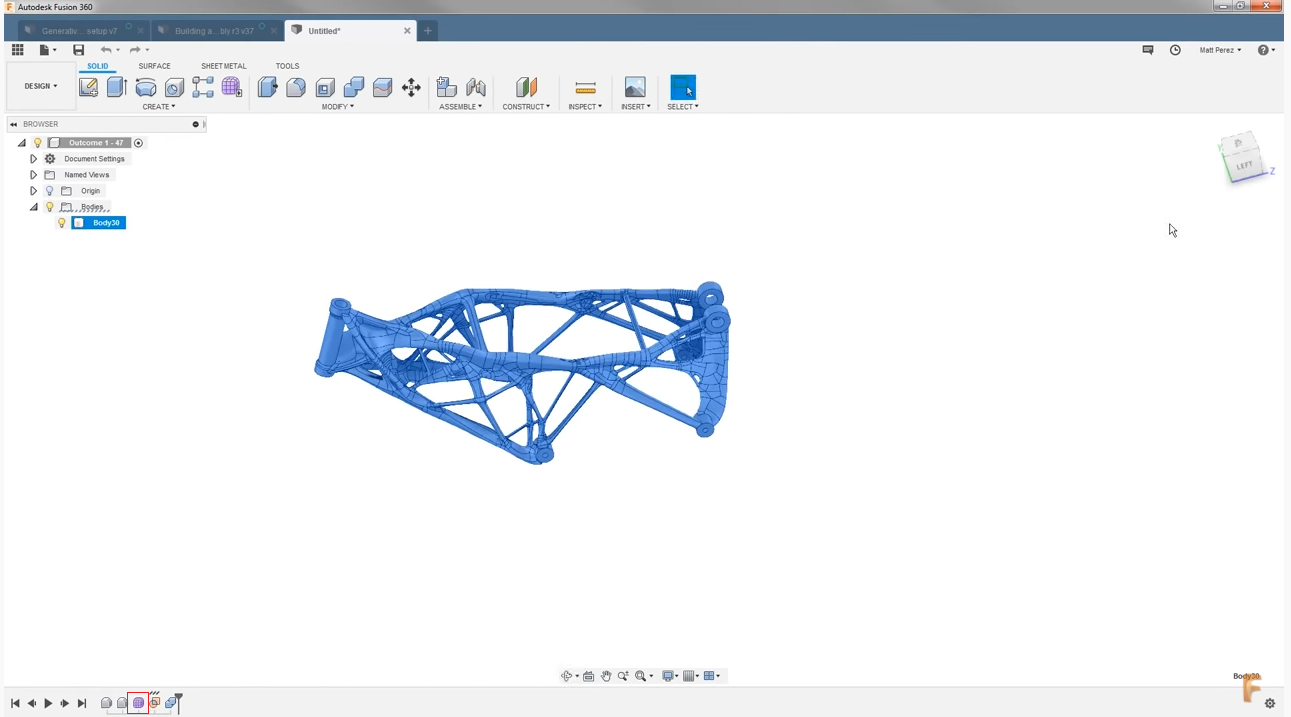Open the Display Settings dropdown
The width and height of the screenshot is (1291, 717).
(671, 676)
